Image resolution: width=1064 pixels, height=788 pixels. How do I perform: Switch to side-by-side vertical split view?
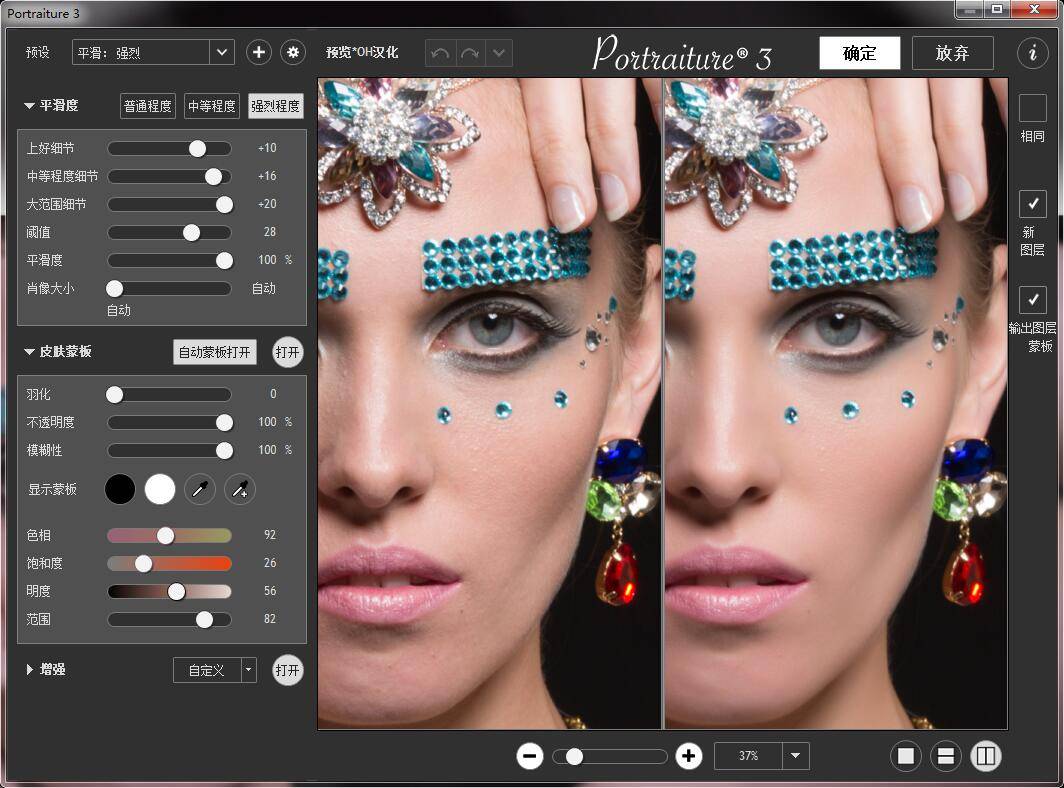[x=985, y=756]
